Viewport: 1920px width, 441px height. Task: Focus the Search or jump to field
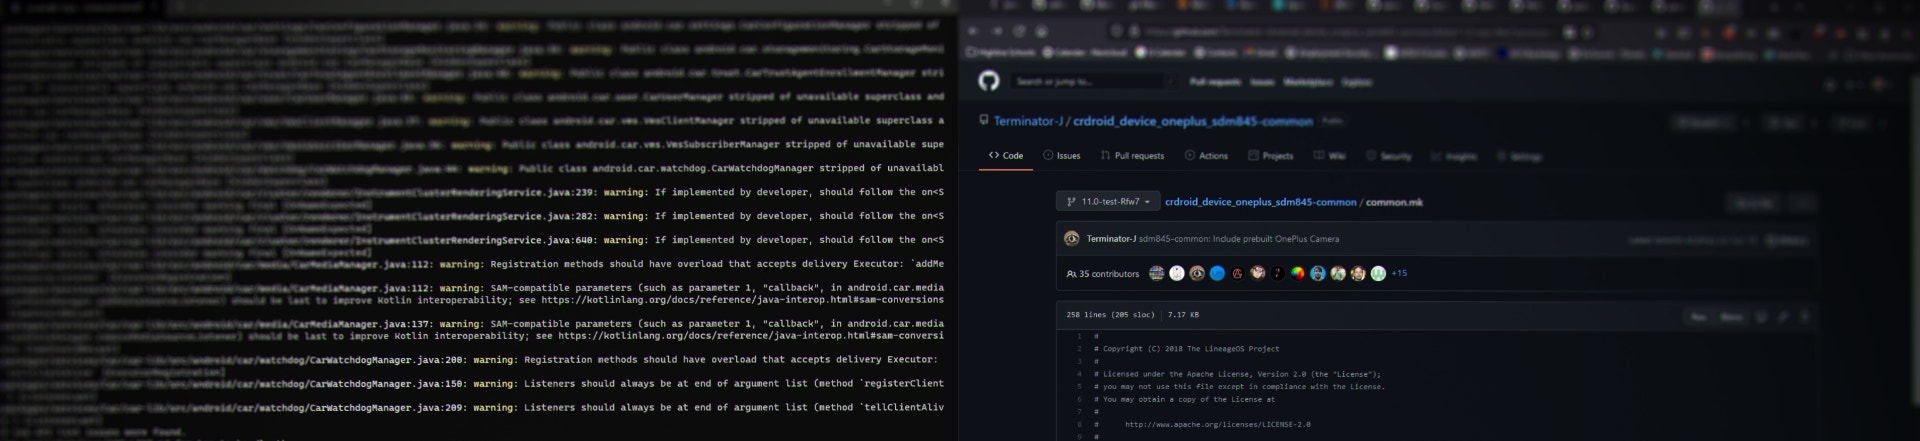pos(1085,81)
